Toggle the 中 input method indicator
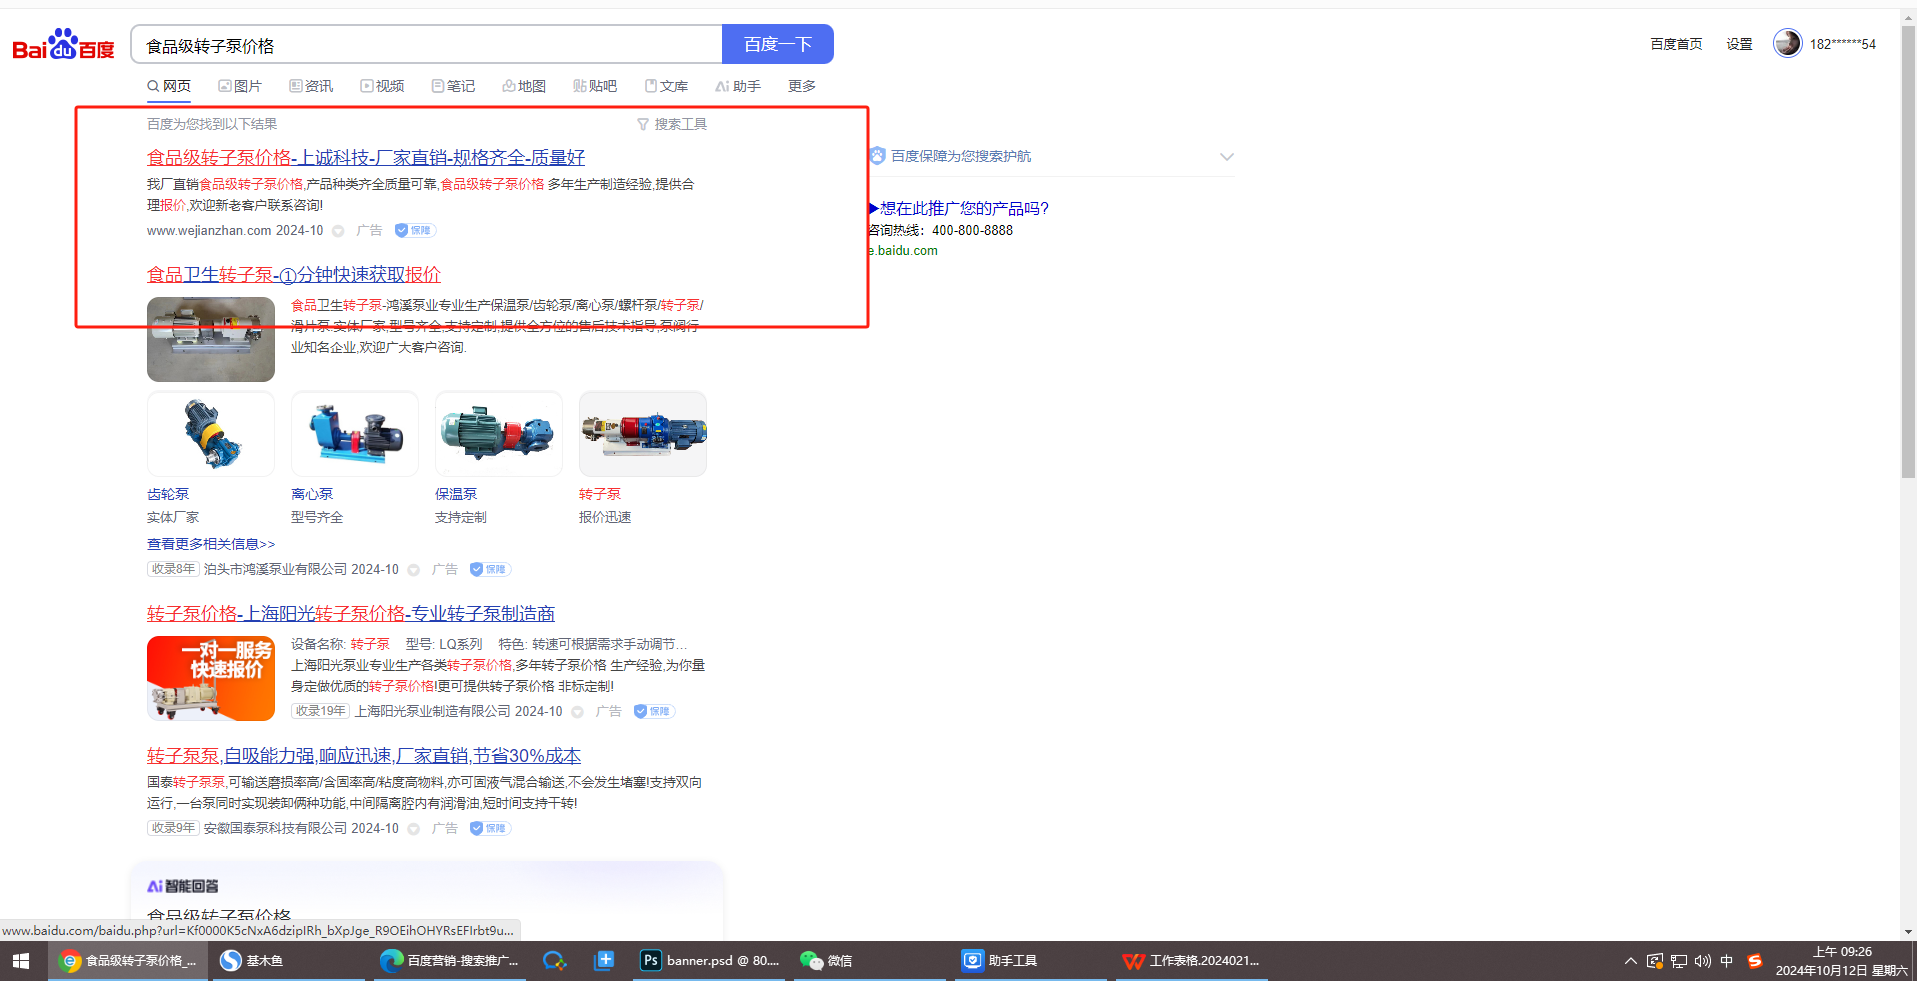1917x981 pixels. (x=1727, y=961)
